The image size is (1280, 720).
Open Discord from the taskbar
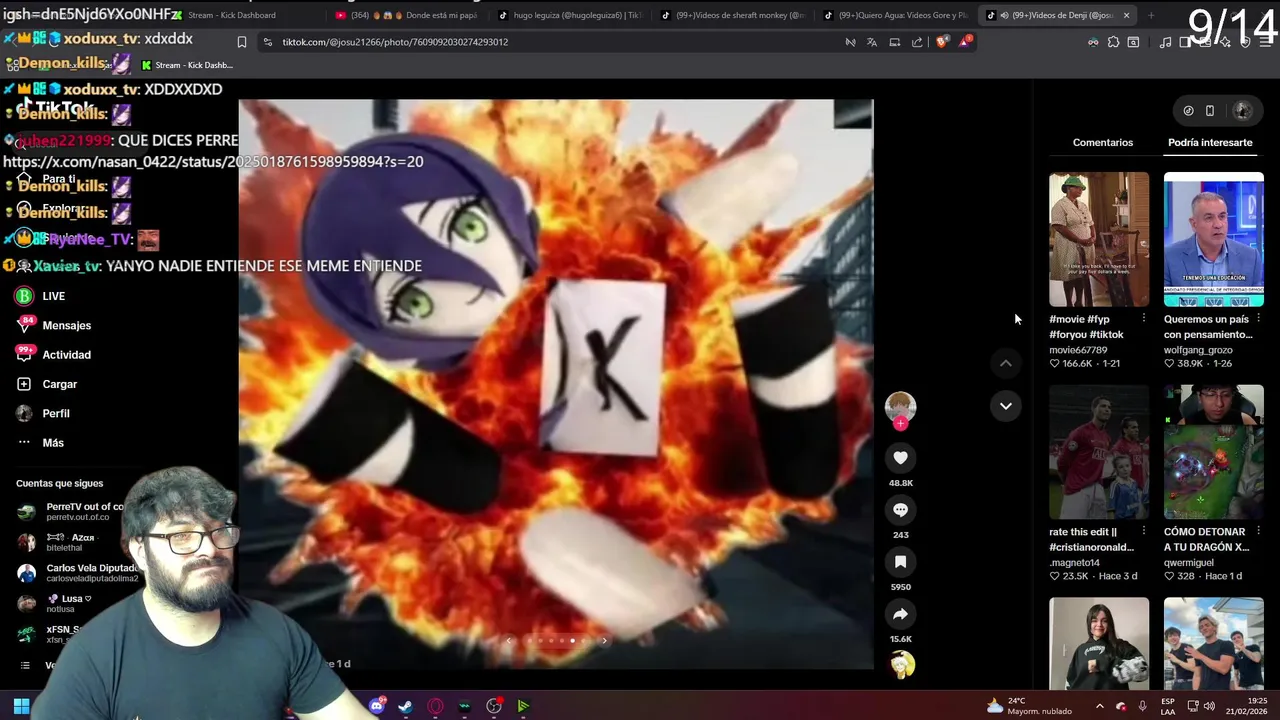coord(377,706)
